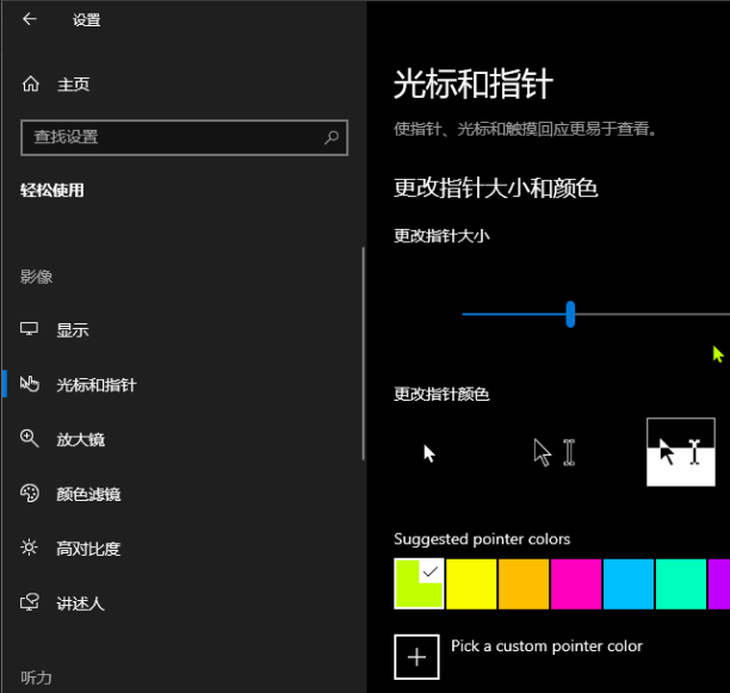The image size is (730, 693).
Task: Click the search magnifier icon in 查找设置
Action: (331, 137)
